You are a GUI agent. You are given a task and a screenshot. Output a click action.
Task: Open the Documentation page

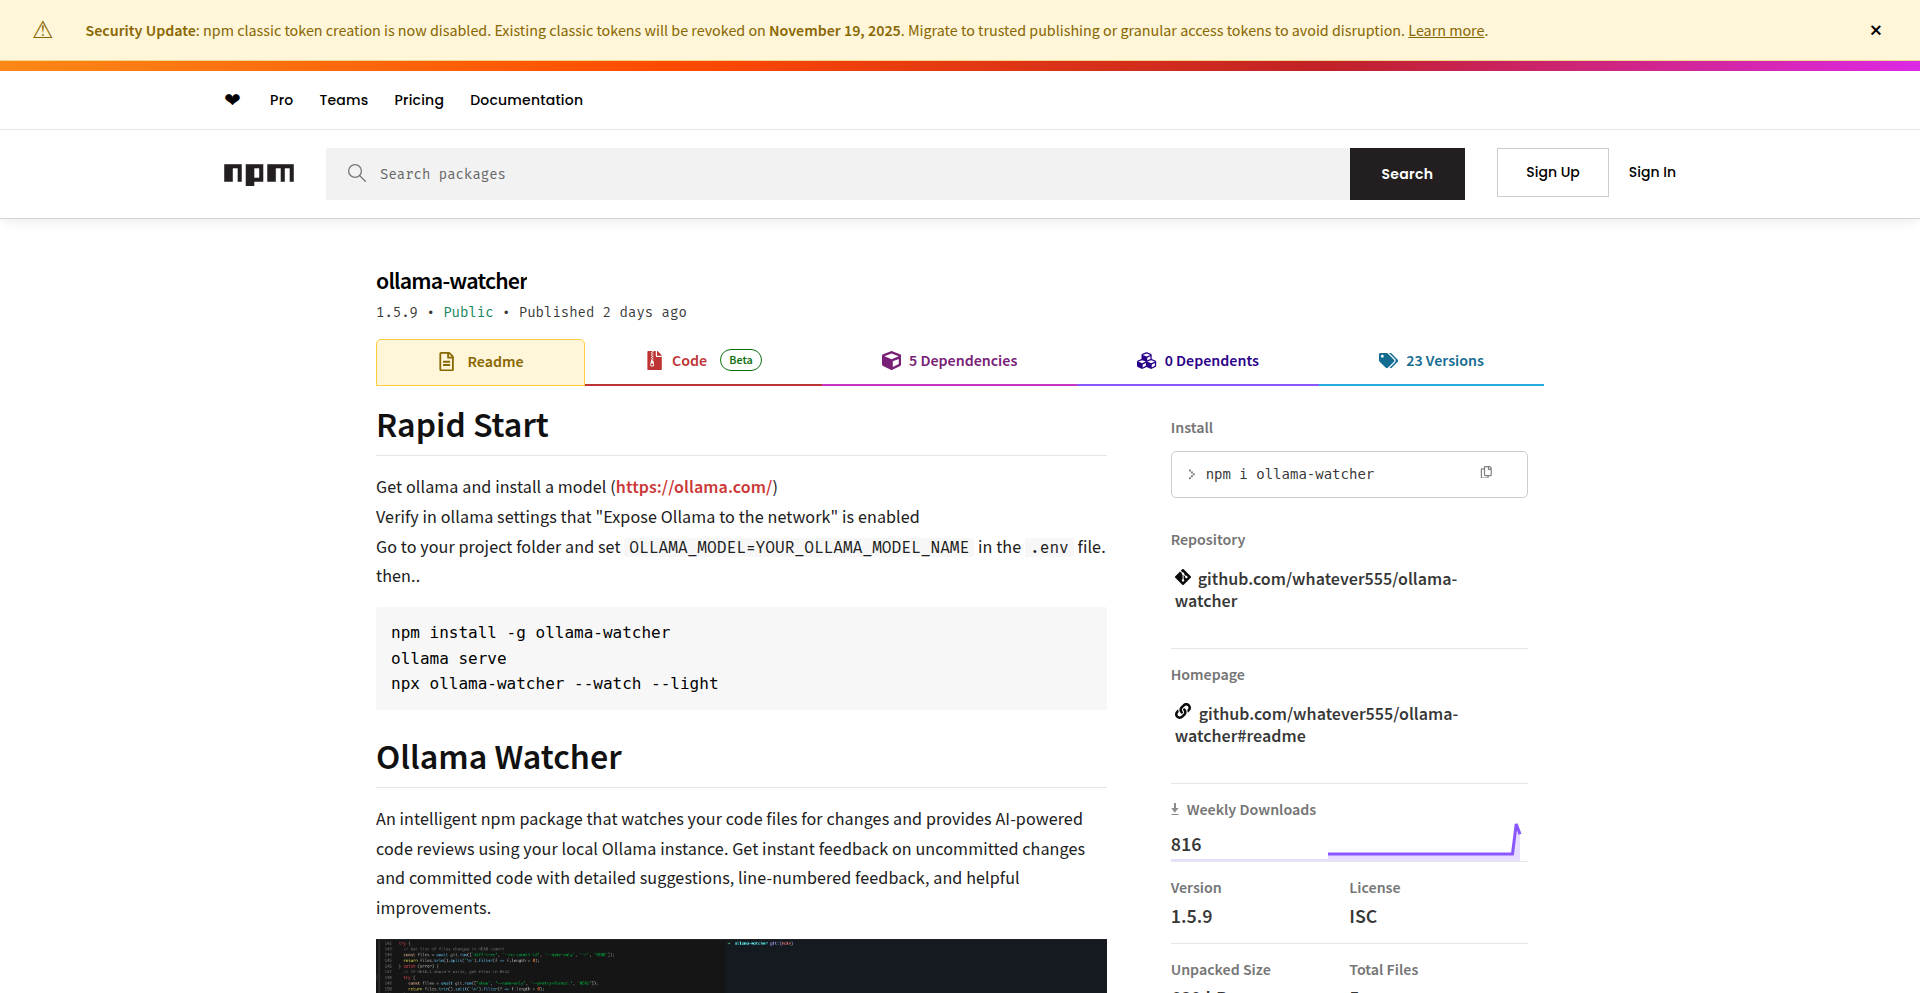pyautogui.click(x=526, y=100)
